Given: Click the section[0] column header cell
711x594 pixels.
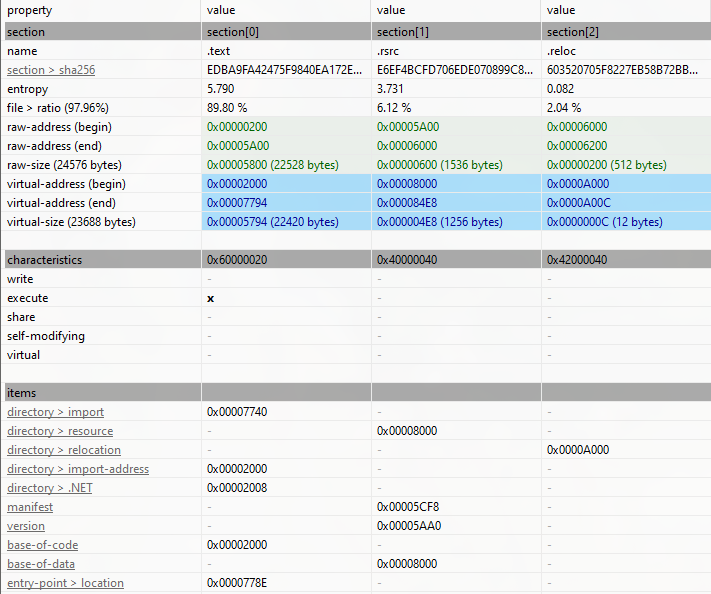Looking at the screenshot, I should pos(286,32).
